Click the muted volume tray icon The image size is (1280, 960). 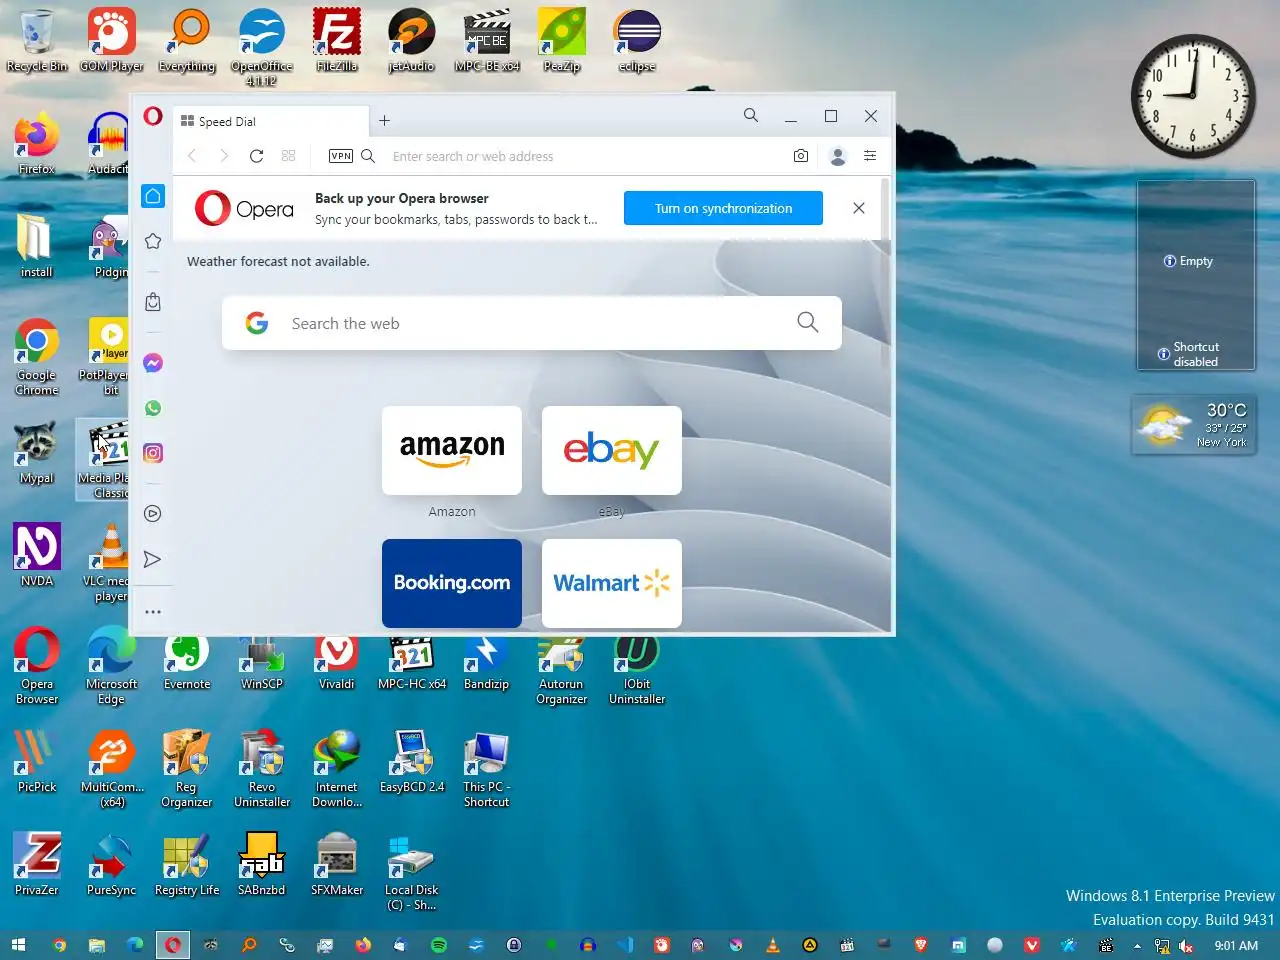1186,946
